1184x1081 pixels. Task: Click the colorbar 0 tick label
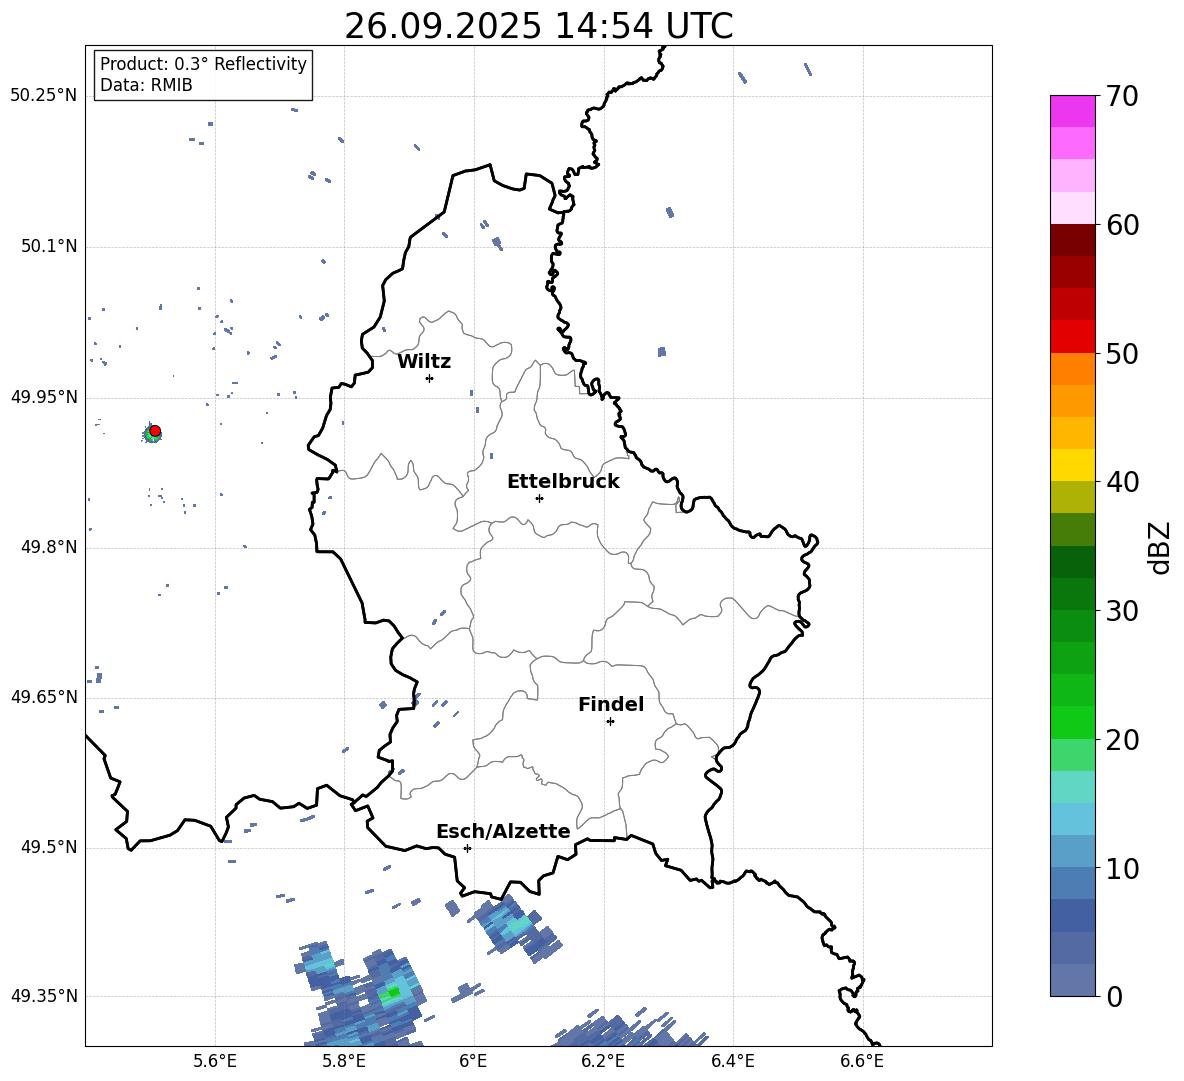coord(1115,996)
